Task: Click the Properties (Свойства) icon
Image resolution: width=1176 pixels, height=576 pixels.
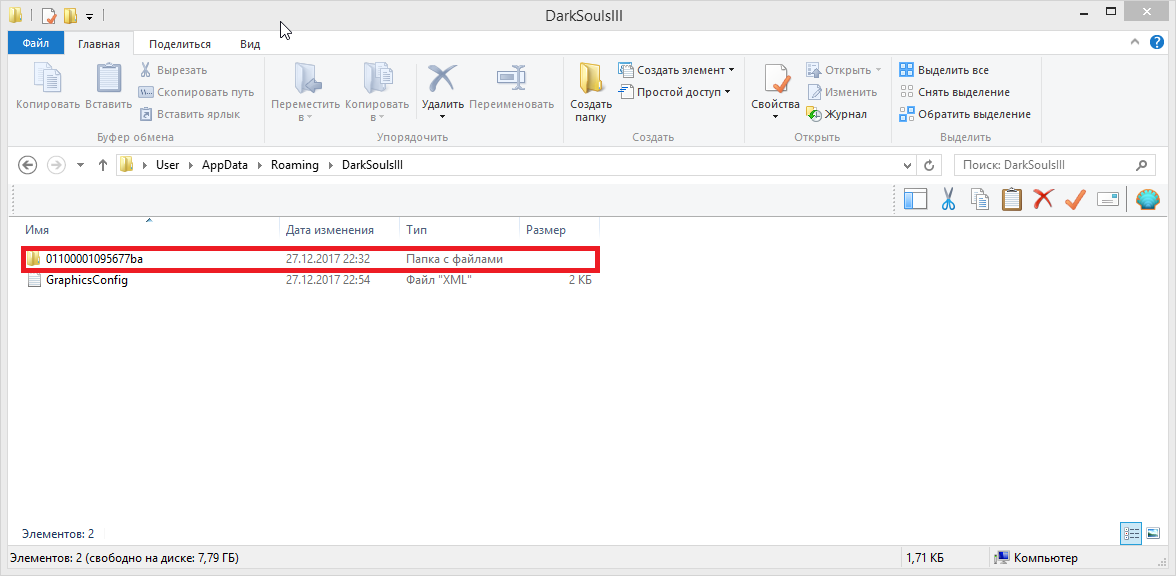Action: (x=776, y=79)
